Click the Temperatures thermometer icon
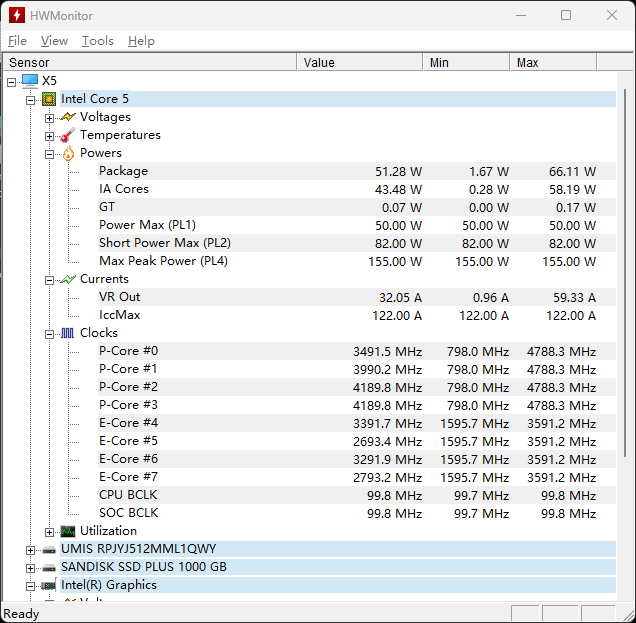 click(x=67, y=135)
